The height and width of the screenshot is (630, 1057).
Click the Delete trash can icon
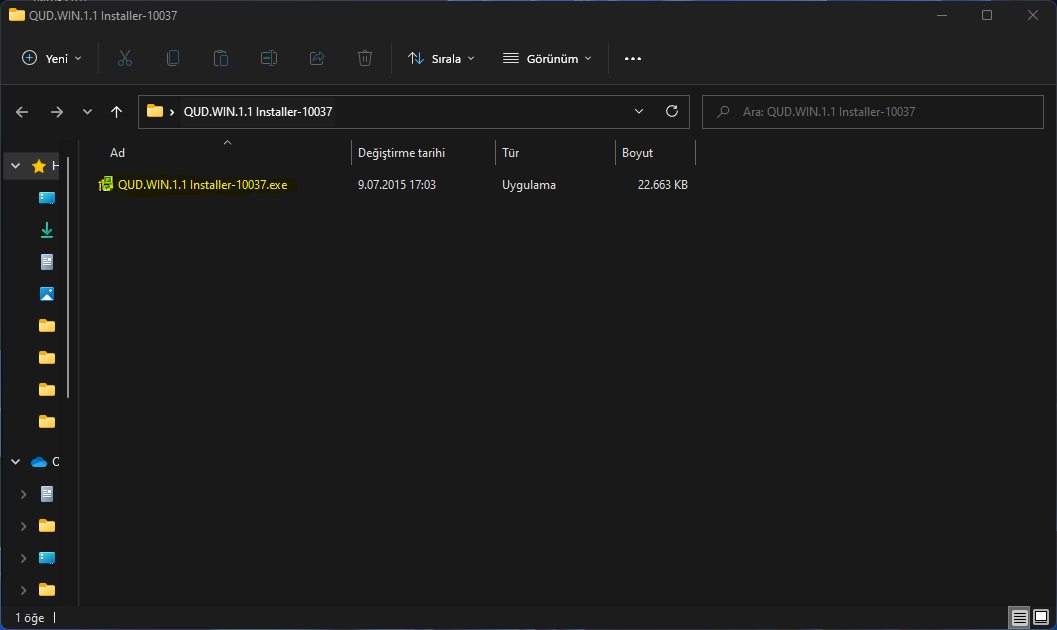coord(365,59)
